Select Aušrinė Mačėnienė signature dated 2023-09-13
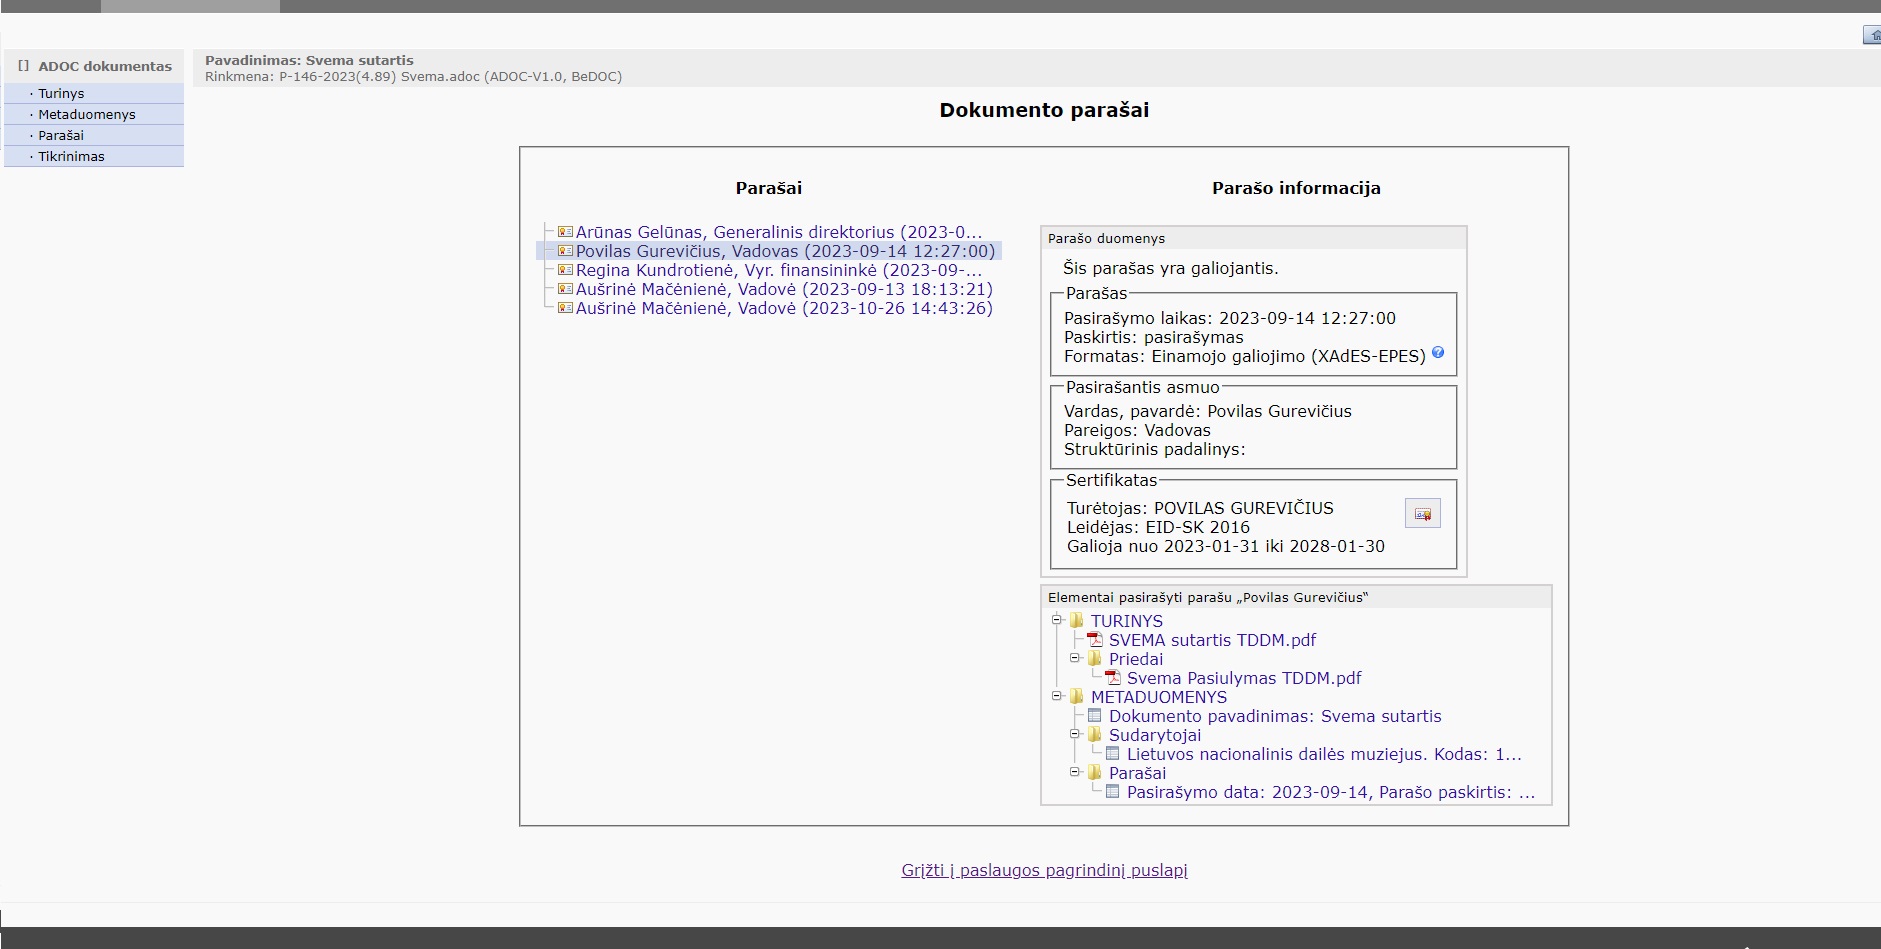This screenshot has width=1881, height=949. 784,289
